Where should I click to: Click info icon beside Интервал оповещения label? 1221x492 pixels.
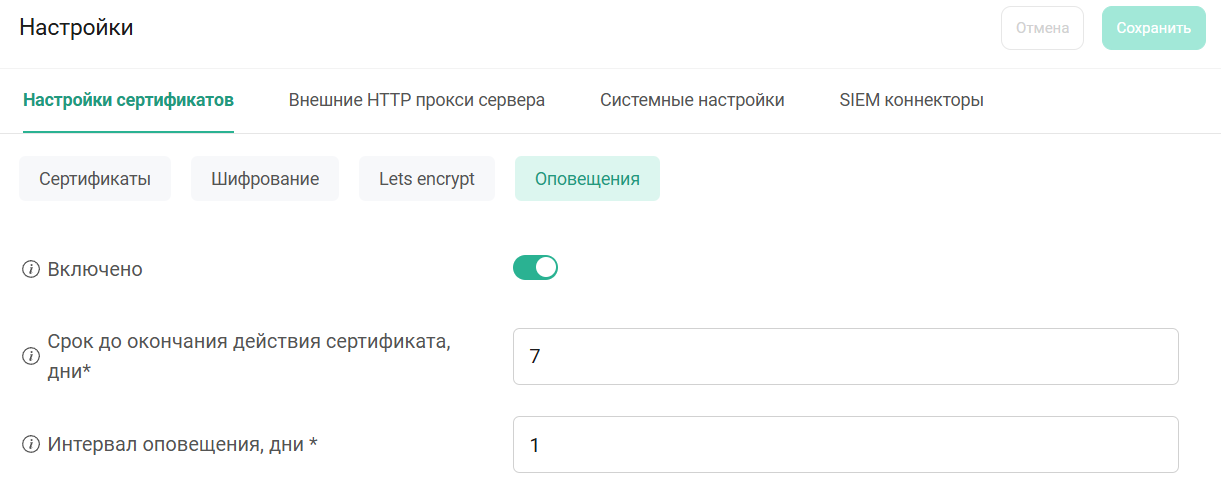tap(30, 444)
